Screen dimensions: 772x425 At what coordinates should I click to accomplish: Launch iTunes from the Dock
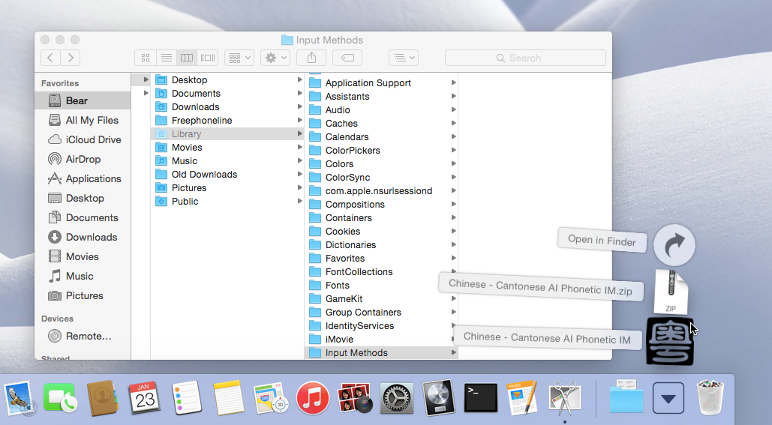pos(313,398)
